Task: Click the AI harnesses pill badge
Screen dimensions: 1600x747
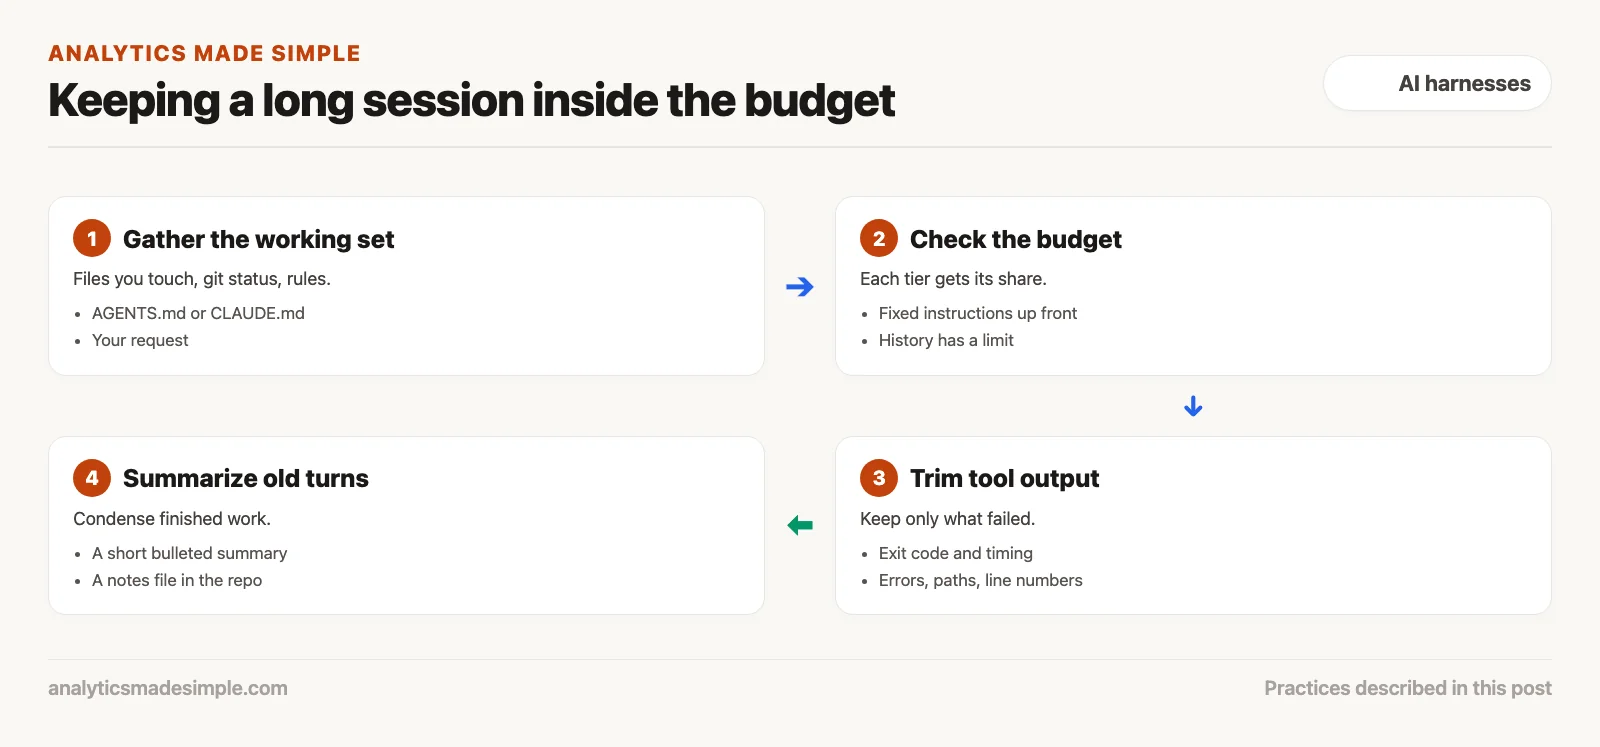Action: pyautogui.click(x=1437, y=83)
